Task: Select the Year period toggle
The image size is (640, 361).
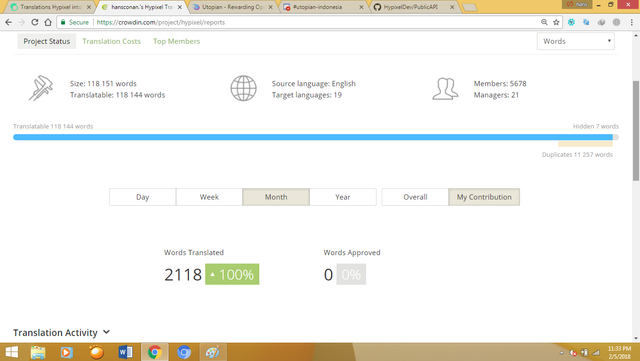Action: pyautogui.click(x=343, y=197)
